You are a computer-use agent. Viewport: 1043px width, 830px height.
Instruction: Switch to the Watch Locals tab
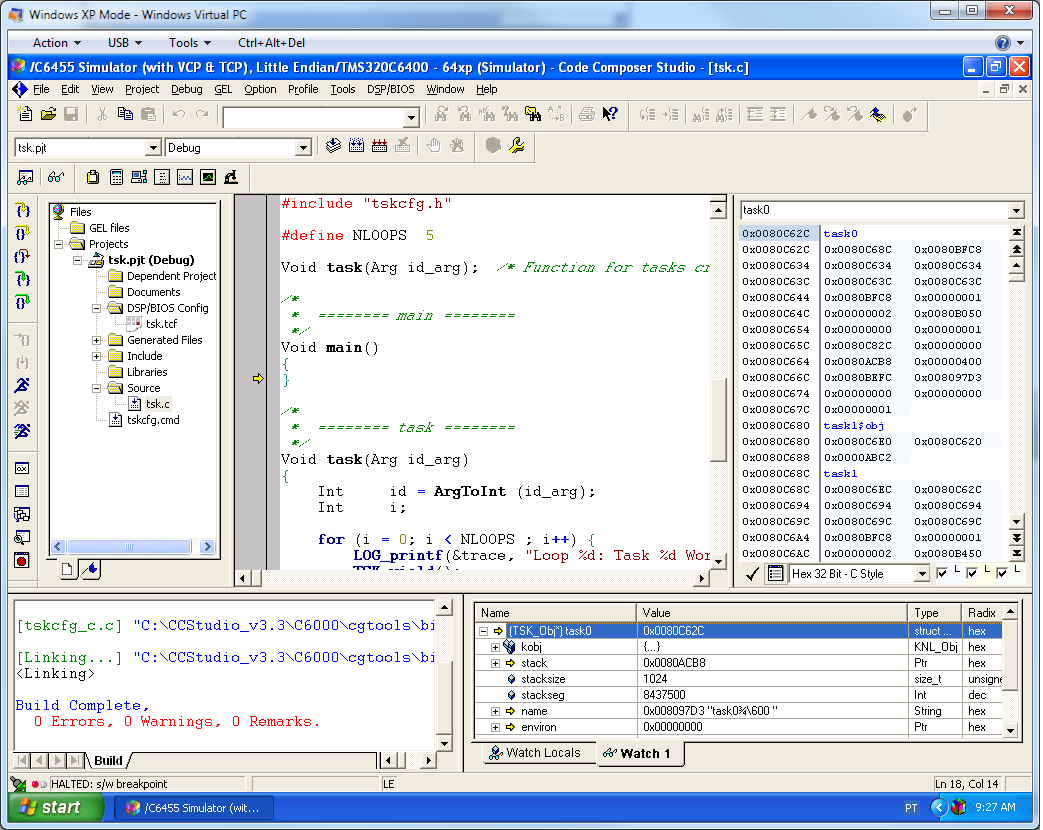point(535,753)
